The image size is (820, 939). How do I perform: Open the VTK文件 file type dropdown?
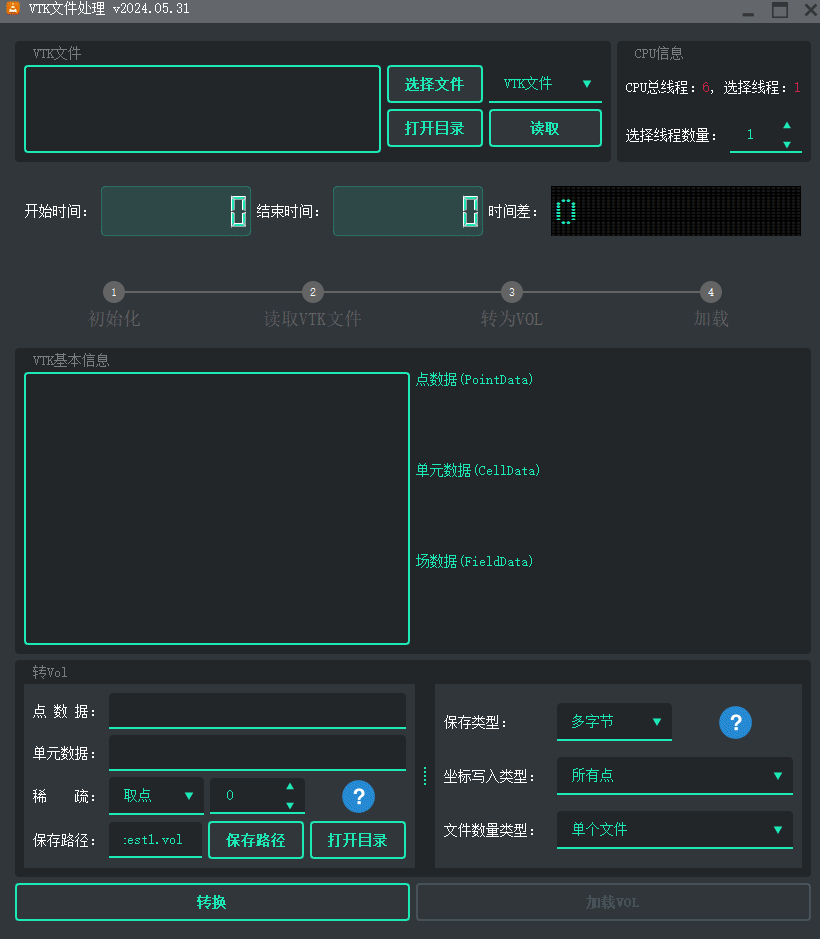click(x=545, y=85)
